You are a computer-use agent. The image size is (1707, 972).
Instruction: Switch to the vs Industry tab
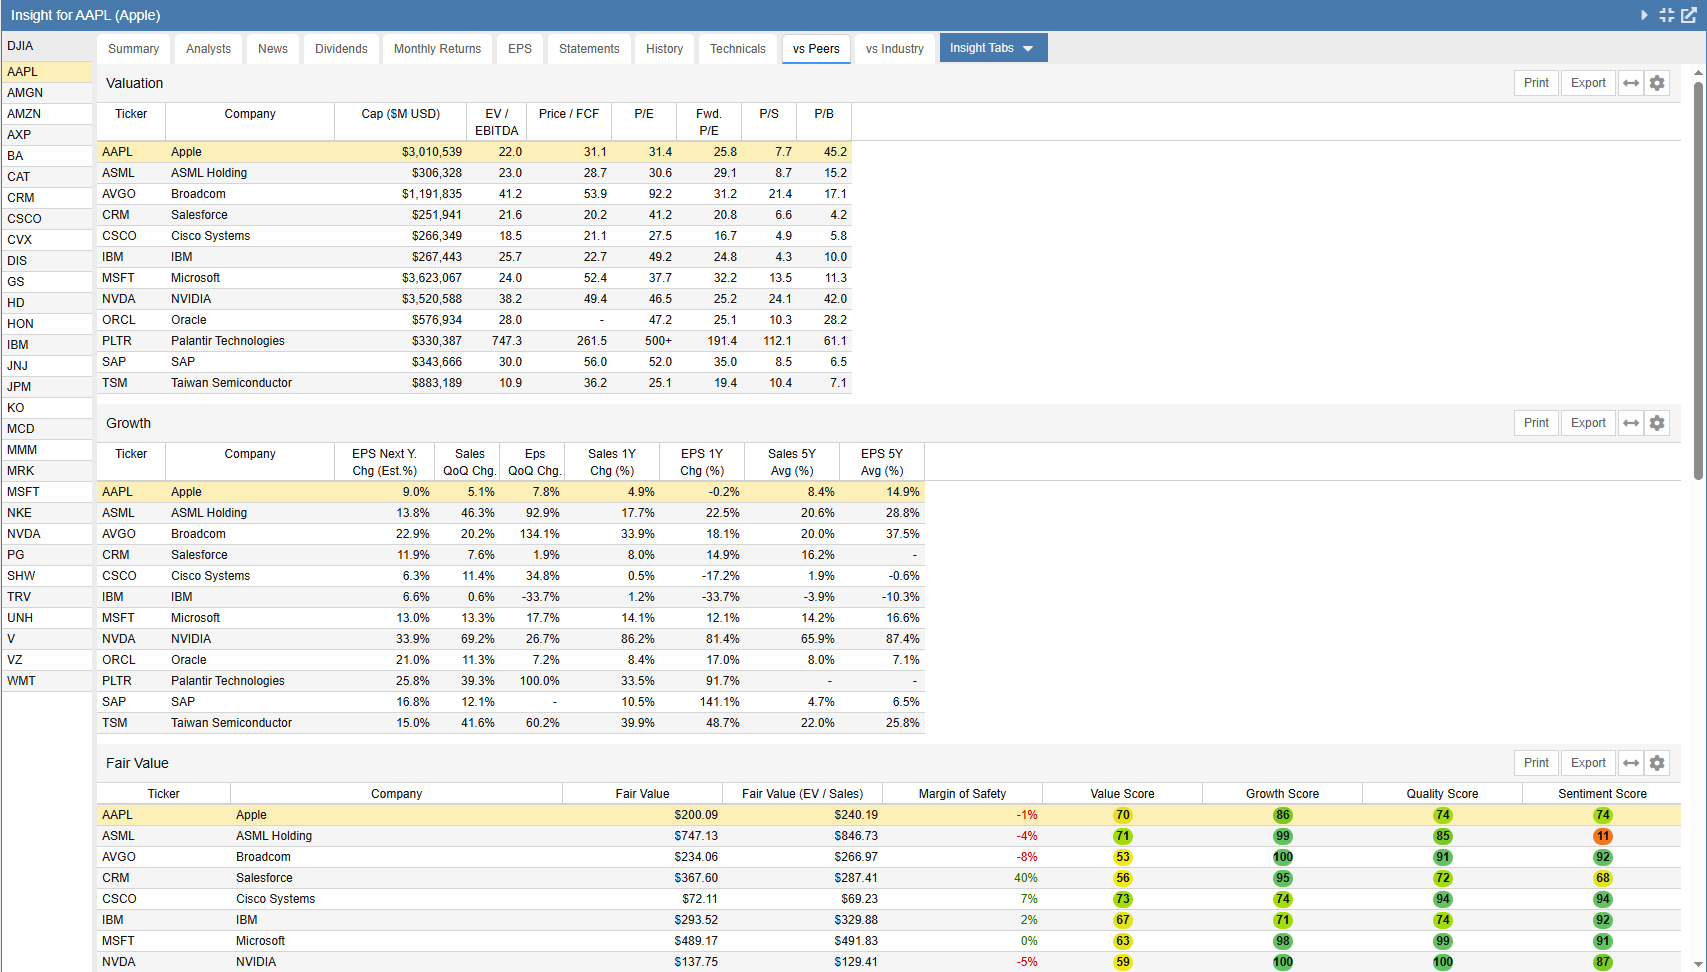pos(895,49)
